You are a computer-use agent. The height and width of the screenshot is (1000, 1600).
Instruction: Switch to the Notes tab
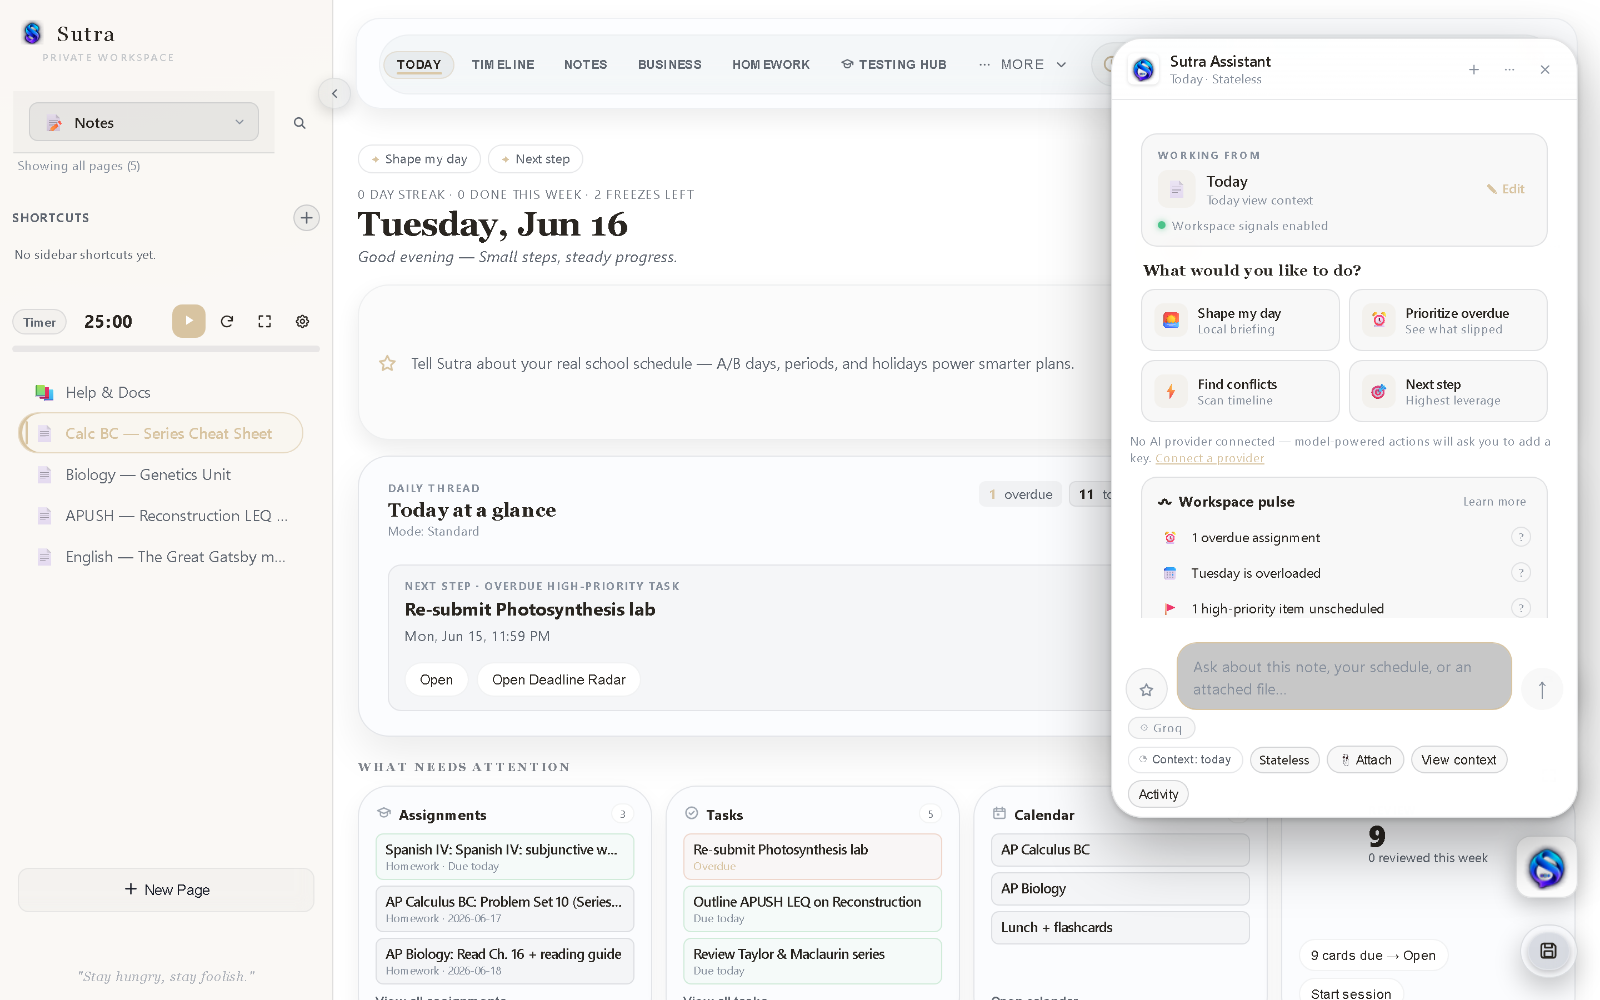pos(586,64)
